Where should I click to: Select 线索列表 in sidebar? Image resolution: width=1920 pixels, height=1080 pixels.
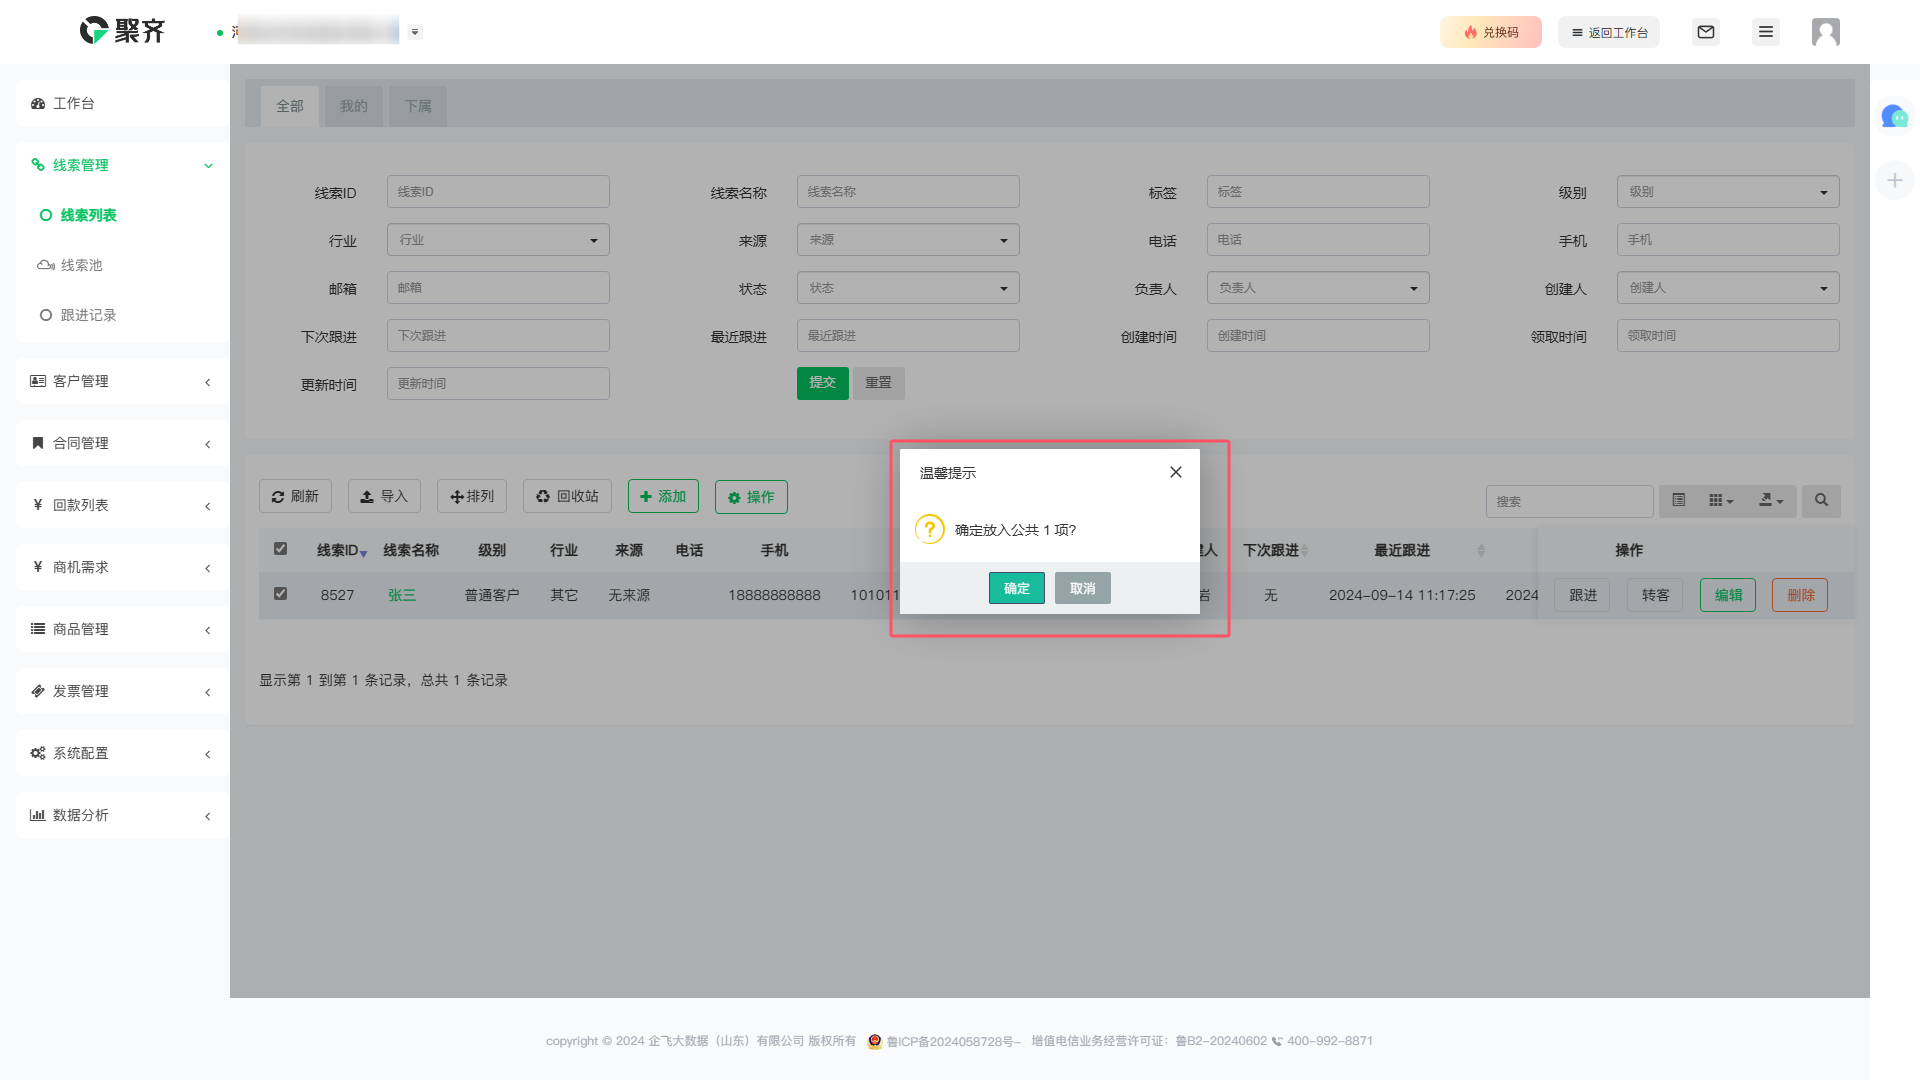pos(88,215)
